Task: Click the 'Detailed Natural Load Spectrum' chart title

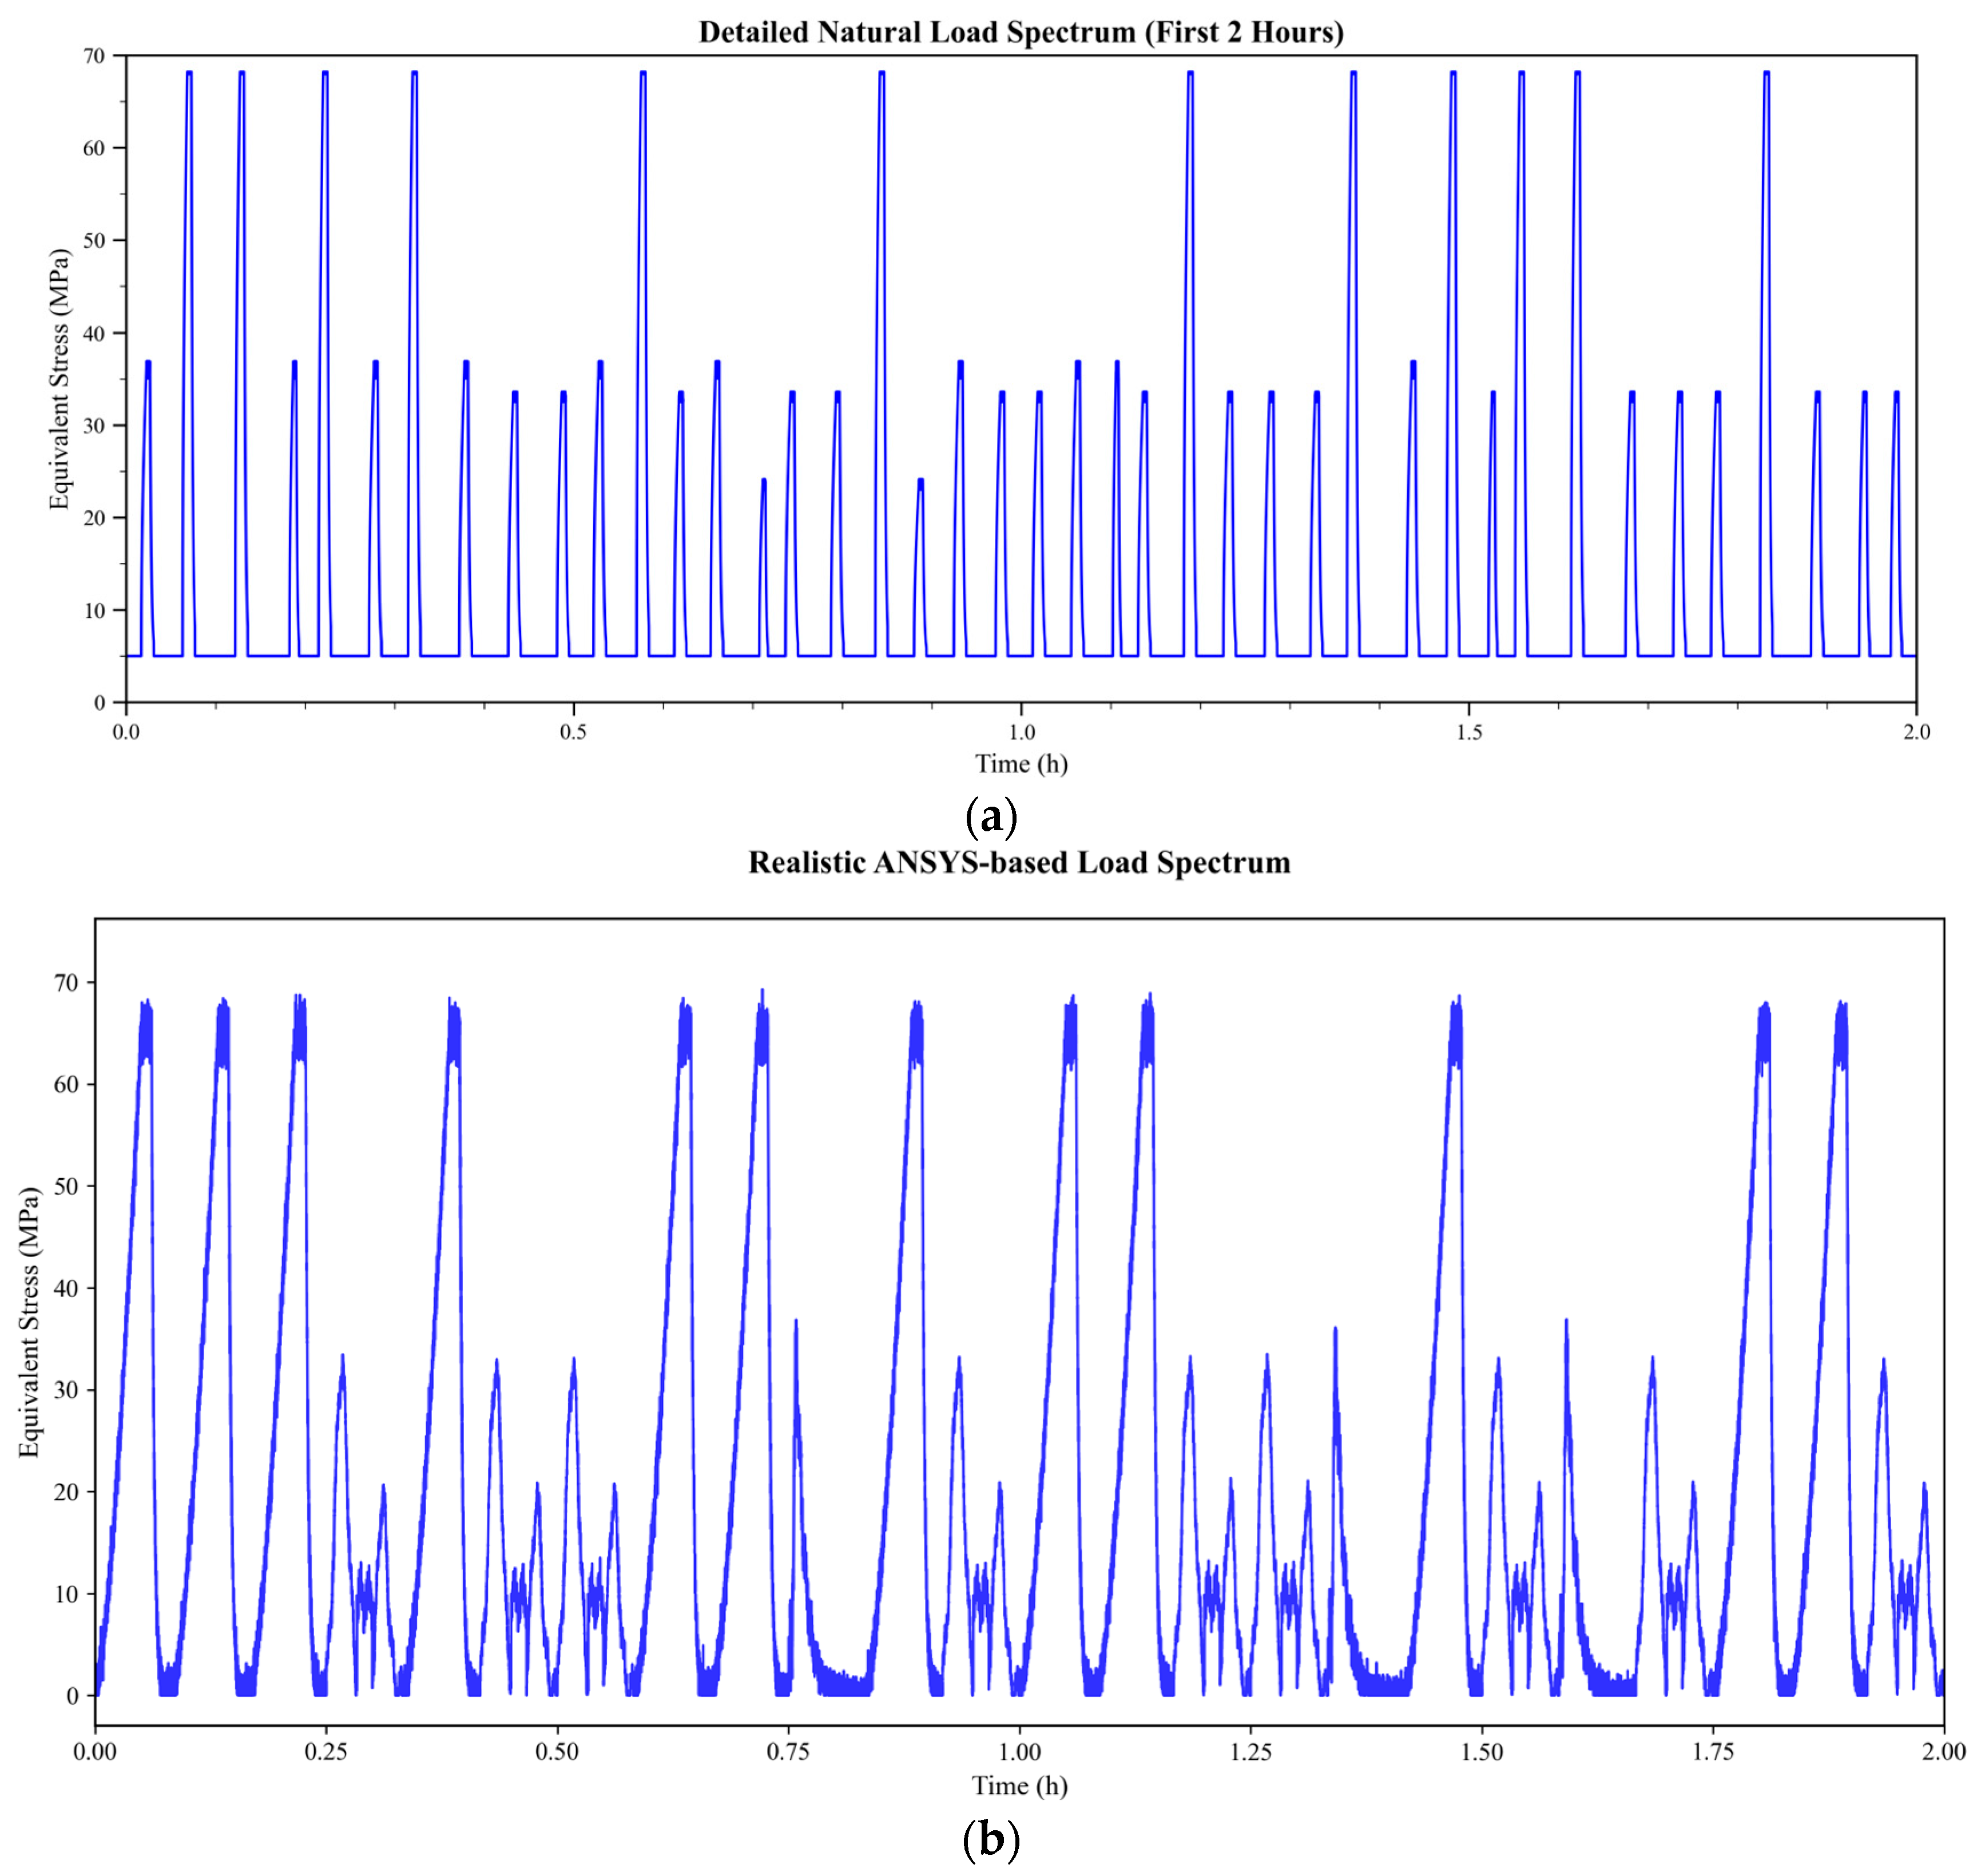Action: tap(1020, 32)
